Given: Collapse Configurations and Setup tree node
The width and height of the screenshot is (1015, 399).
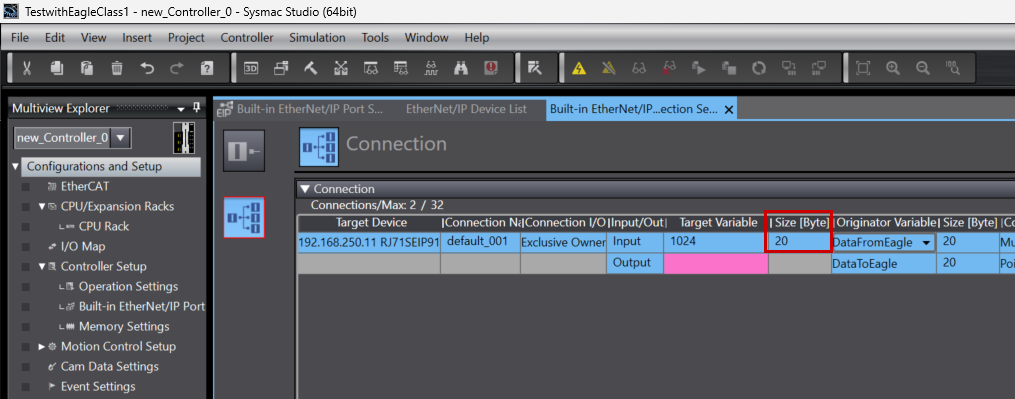Looking at the screenshot, I should (x=16, y=167).
